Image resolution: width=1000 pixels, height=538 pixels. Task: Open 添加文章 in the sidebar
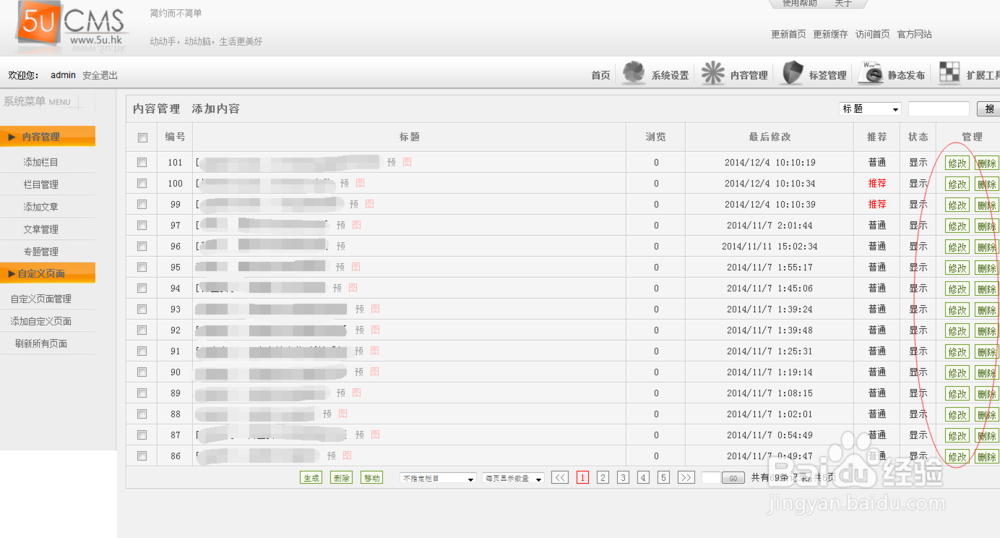[x=41, y=207]
